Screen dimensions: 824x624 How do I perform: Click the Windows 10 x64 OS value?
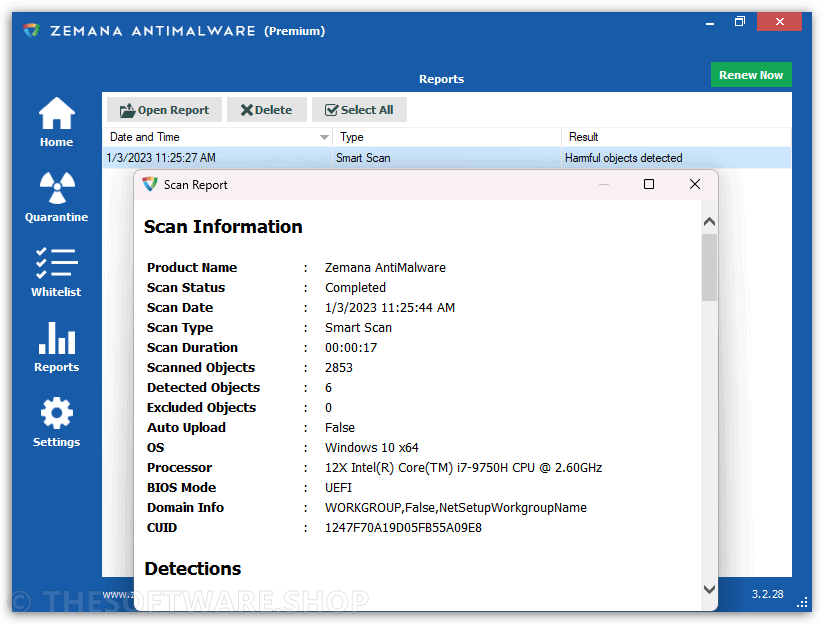pyautogui.click(x=372, y=447)
